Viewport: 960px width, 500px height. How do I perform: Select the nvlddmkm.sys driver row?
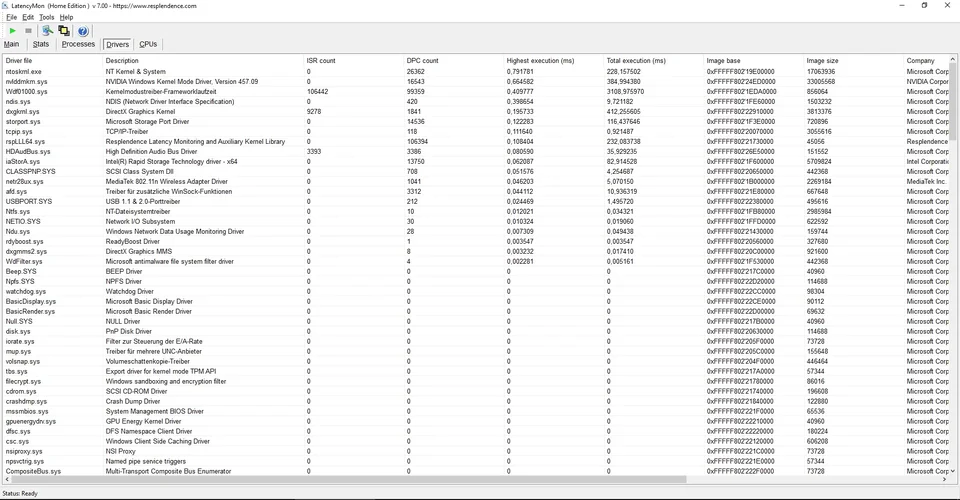(x=476, y=81)
